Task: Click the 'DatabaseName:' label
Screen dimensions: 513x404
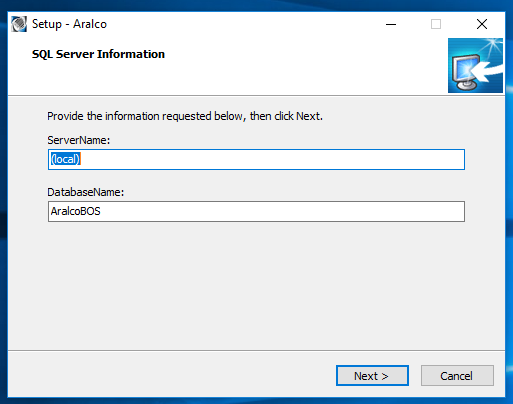Action: pos(85,192)
